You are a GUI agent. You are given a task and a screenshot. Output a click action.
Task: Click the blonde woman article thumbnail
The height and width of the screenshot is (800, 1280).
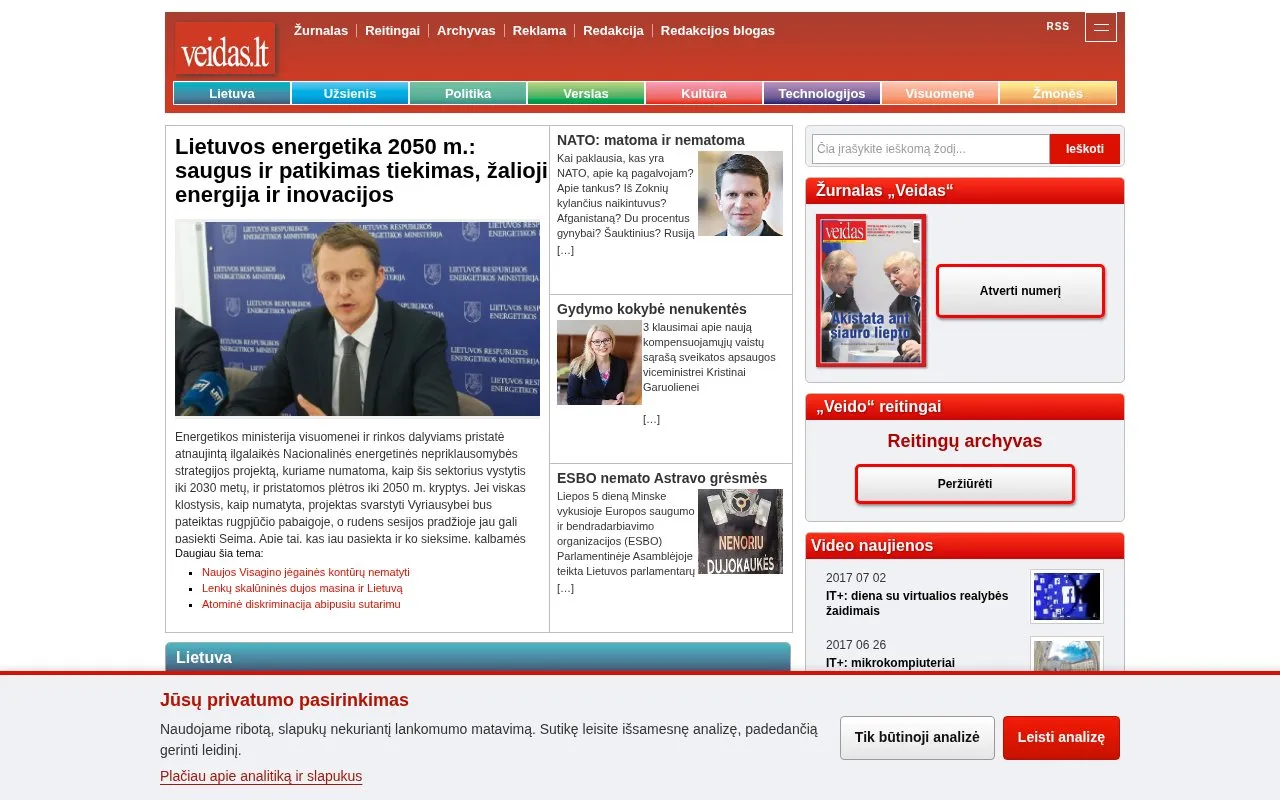pyautogui.click(x=599, y=362)
